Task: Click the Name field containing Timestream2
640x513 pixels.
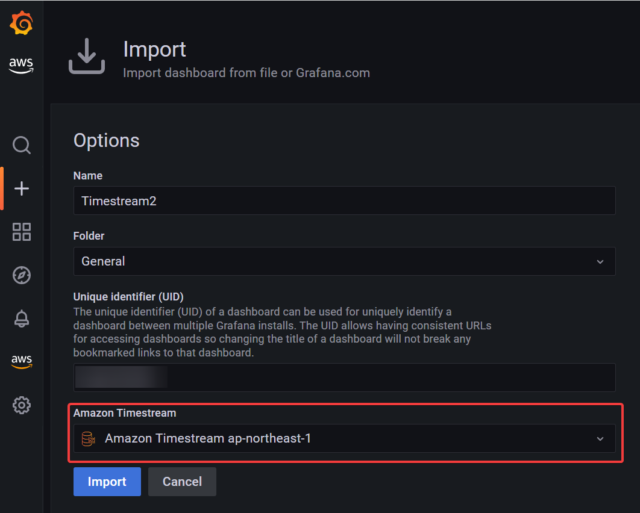Action: (343, 200)
